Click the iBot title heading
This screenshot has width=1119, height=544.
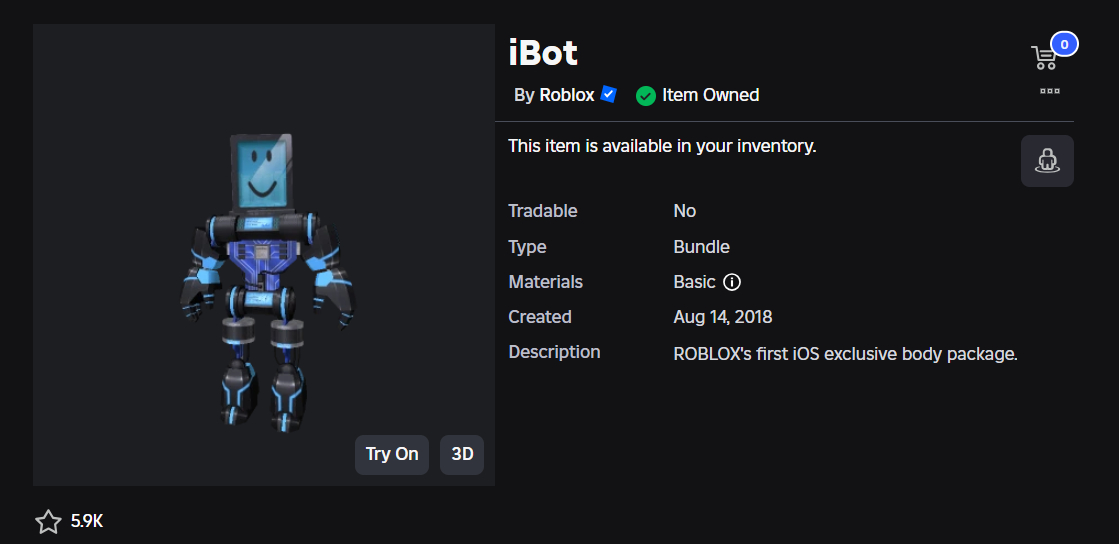click(543, 53)
